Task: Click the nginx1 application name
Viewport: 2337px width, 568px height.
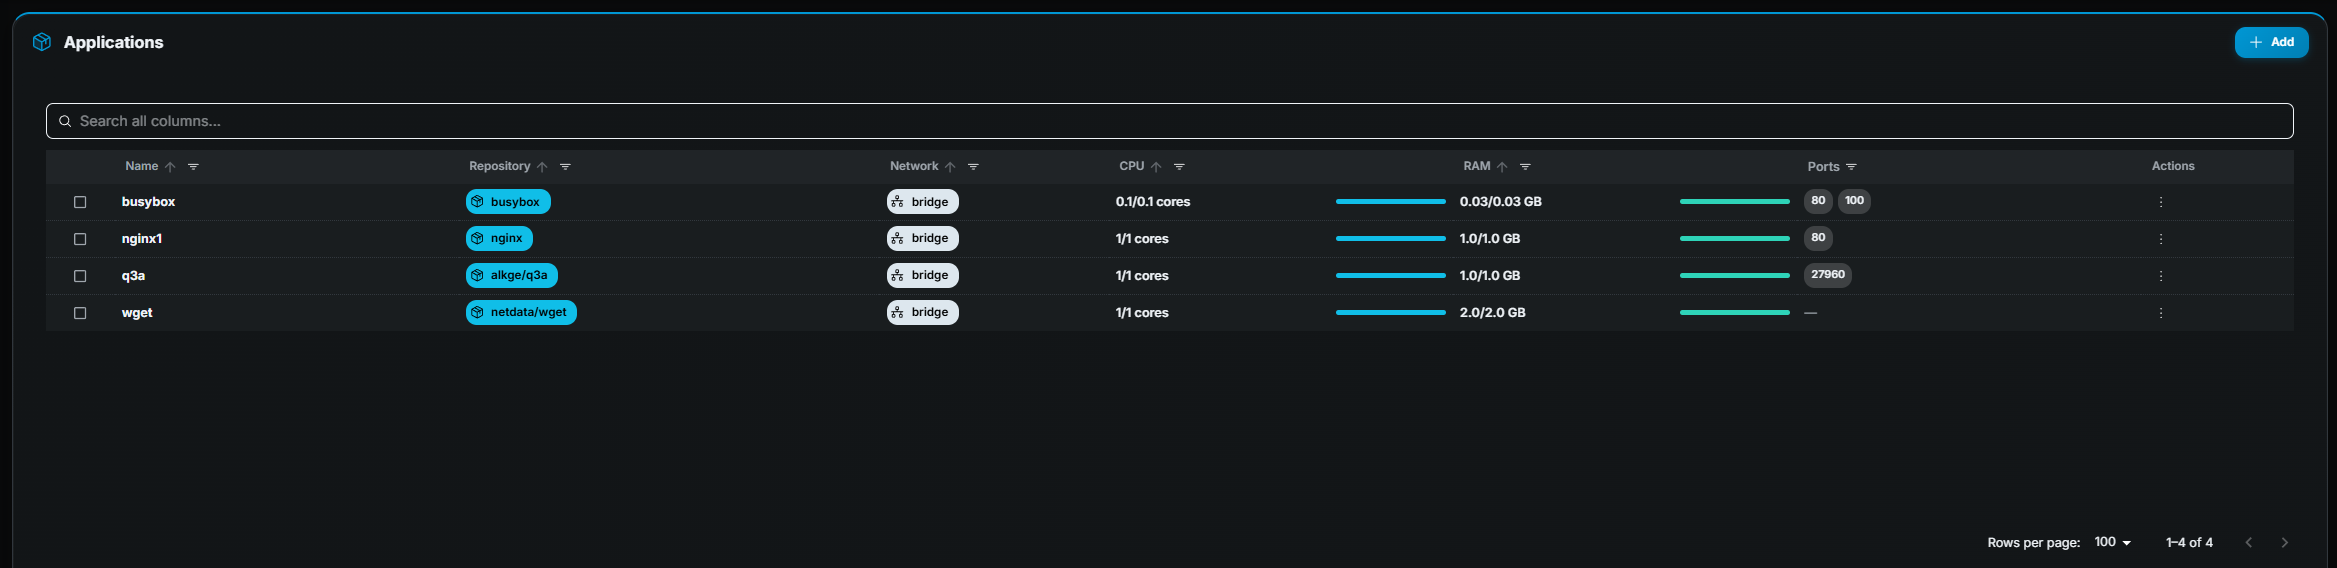Action: (142, 239)
